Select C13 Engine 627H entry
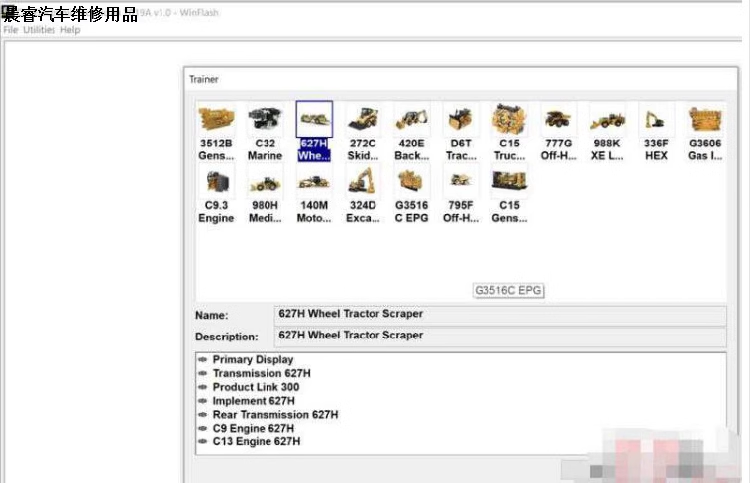The image size is (750, 483). pos(256,441)
